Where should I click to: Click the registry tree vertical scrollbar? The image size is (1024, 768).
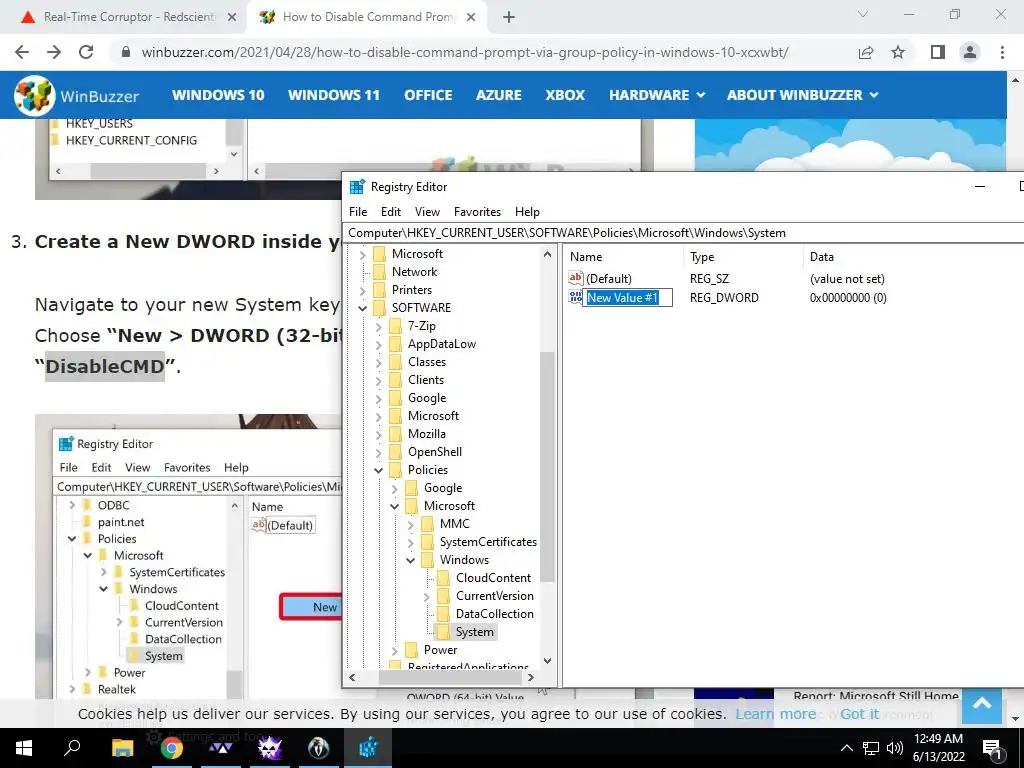pos(547,467)
